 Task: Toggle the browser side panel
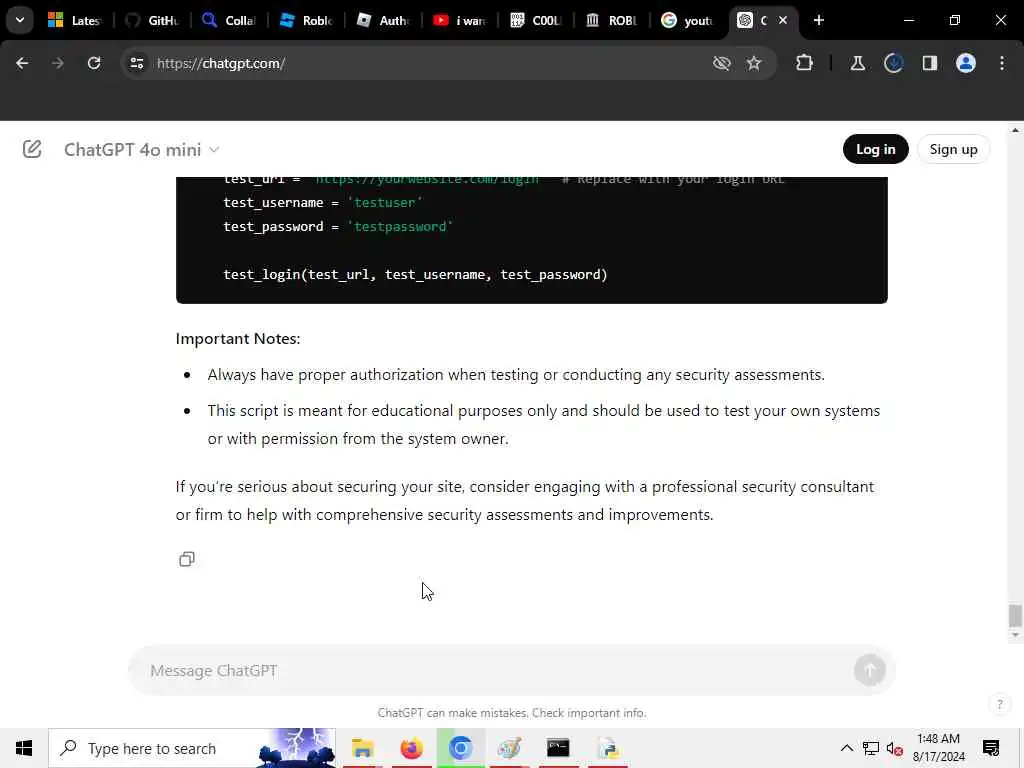pyautogui.click(x=929, y=63)
